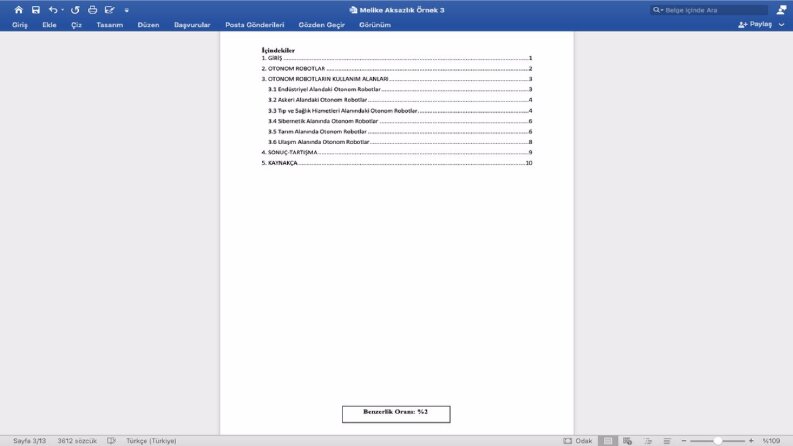
Task: Click the edit document icon beside the printer
Action: click(x=109, y=10)
